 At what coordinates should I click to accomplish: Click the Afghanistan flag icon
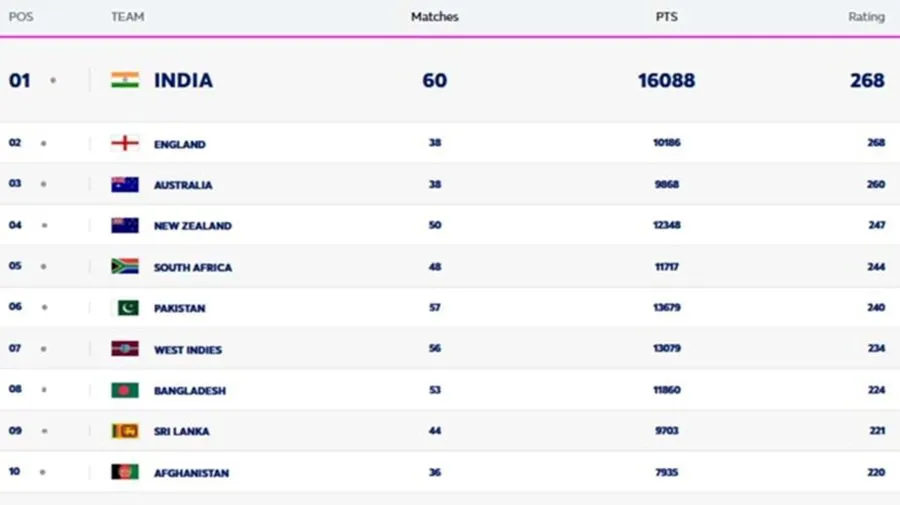(x=125, y=472)
